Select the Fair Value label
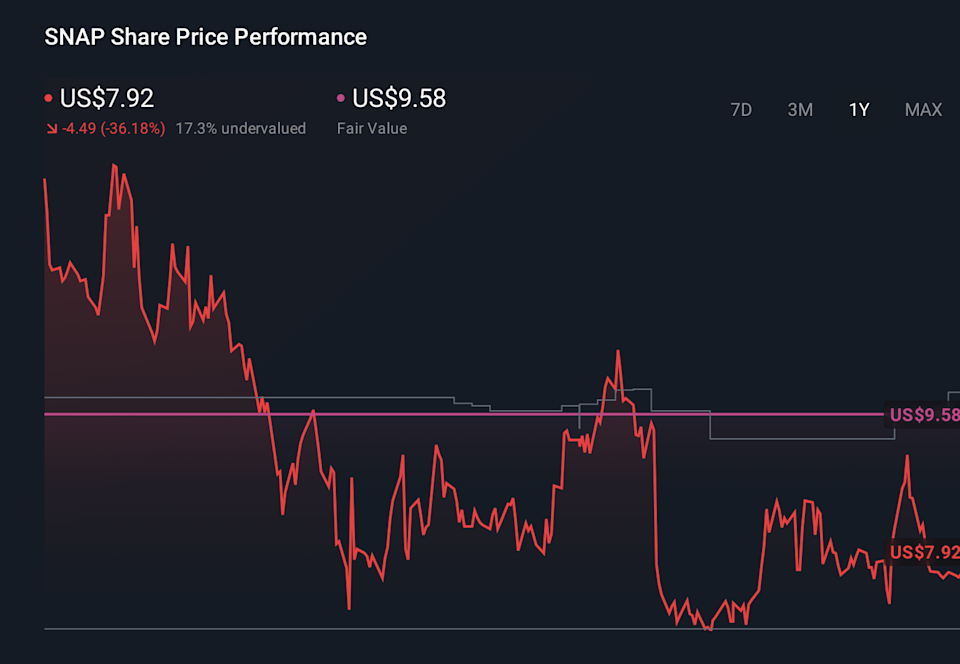 (372, 128)
